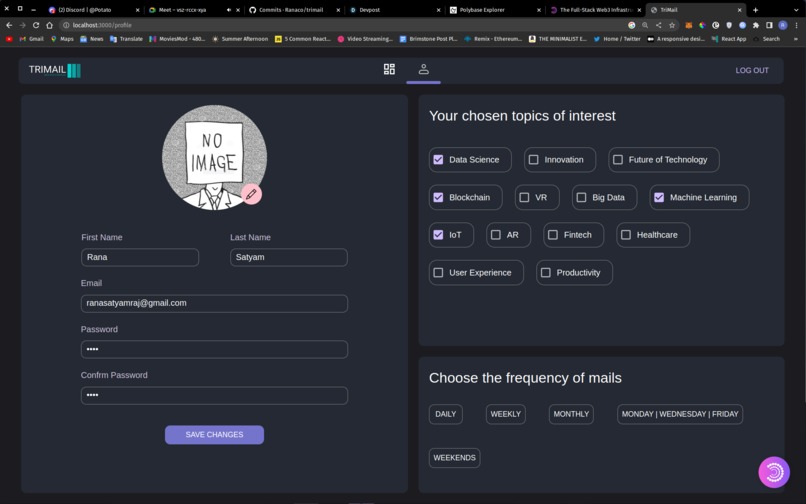
Task: Open a new browser tab with plus
Action: click(x=755, y=10)
